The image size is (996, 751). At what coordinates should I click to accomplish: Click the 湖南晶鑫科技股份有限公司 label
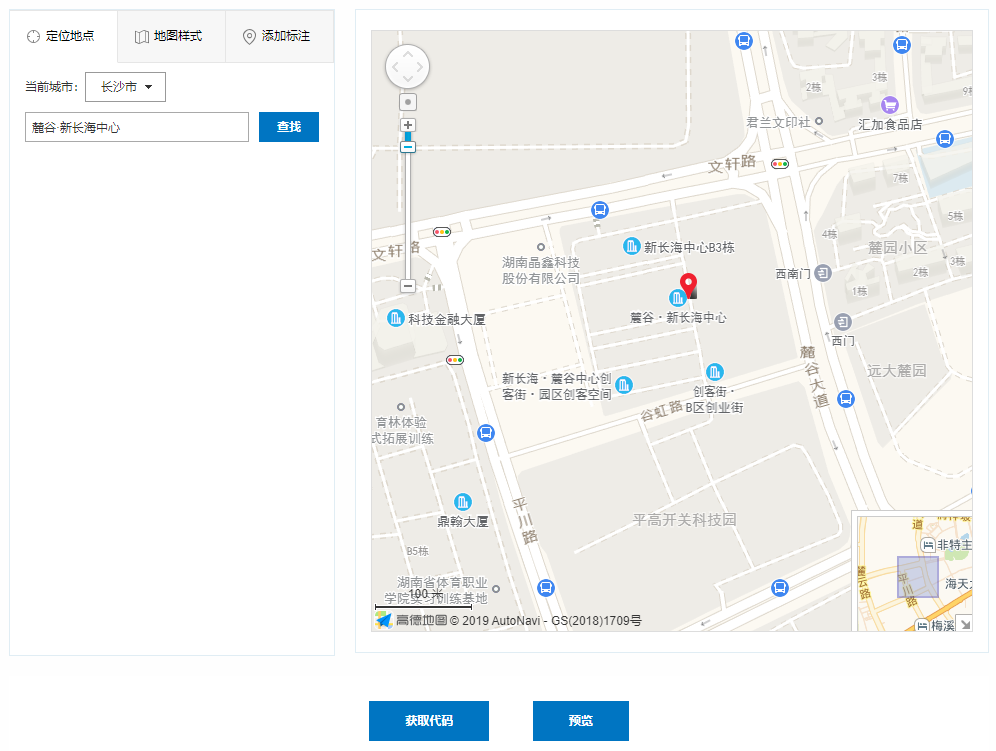[x=541, y=270]
